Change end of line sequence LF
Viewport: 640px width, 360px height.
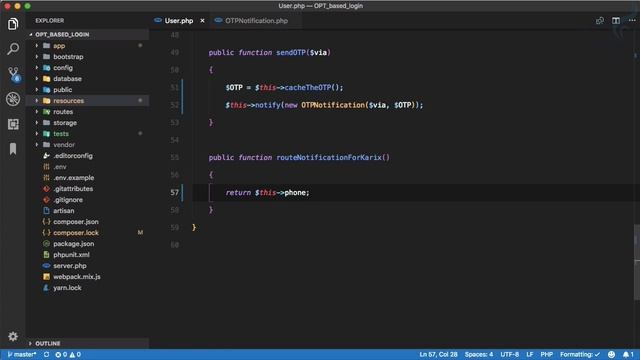point(529,354)
